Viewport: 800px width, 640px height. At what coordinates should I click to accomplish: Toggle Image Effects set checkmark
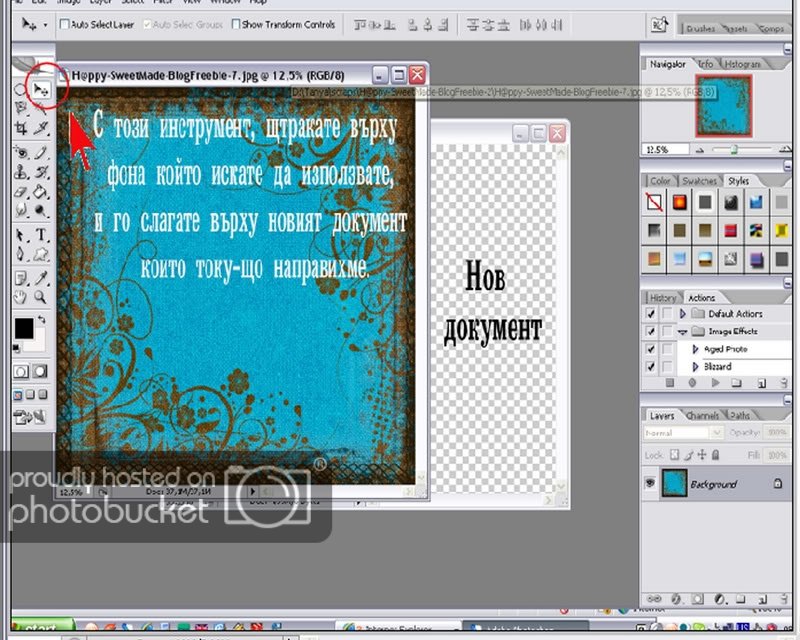coord(651,331)
